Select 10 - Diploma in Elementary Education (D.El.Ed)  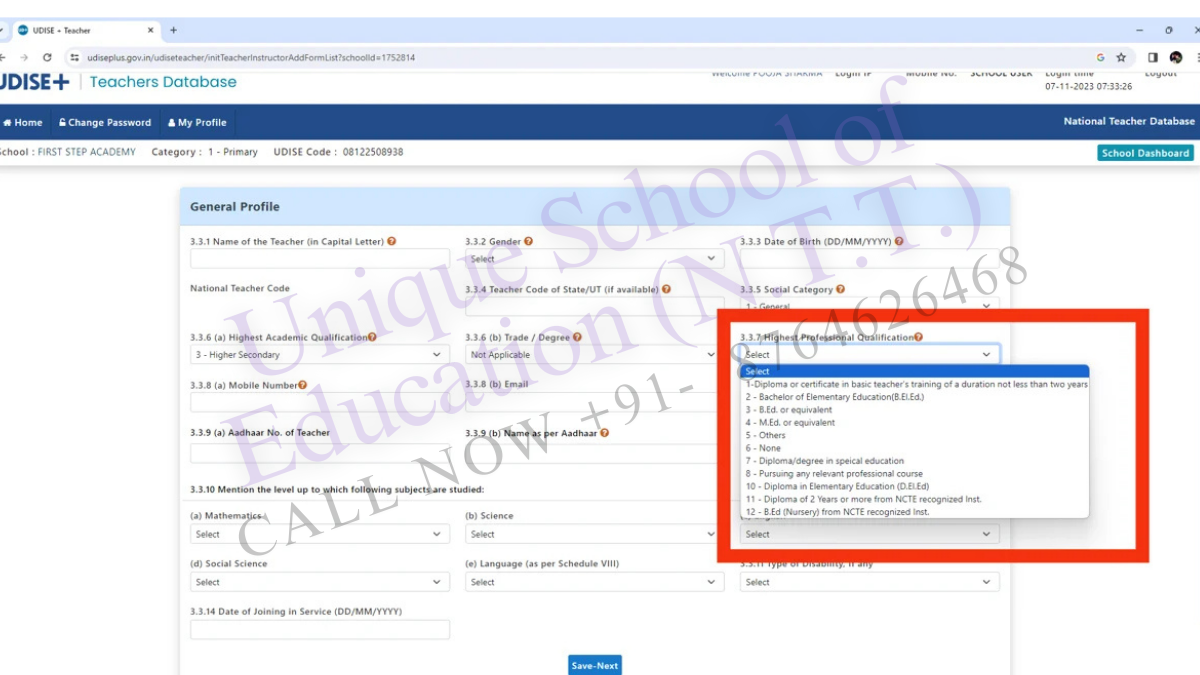tap(915, 487)
